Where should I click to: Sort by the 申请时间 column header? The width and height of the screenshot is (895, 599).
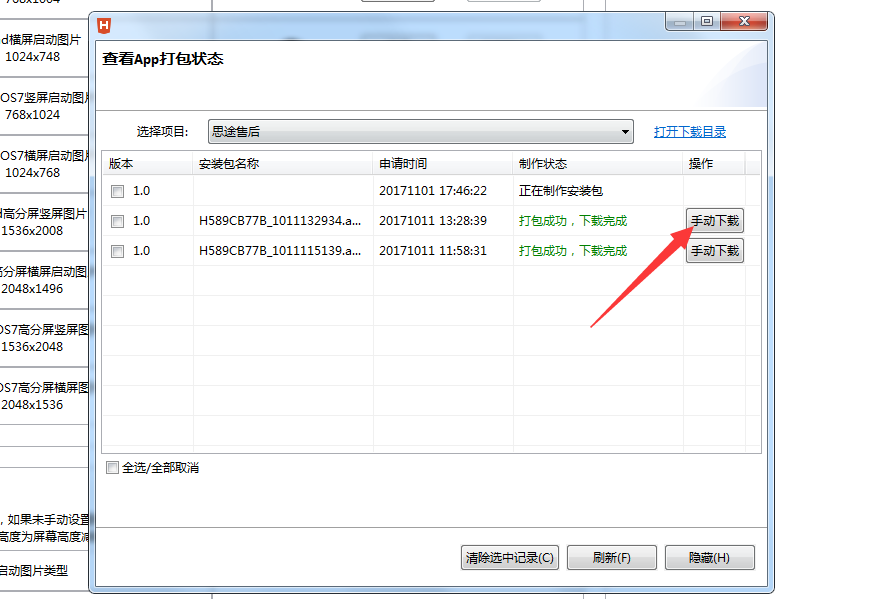click(443, 164)
